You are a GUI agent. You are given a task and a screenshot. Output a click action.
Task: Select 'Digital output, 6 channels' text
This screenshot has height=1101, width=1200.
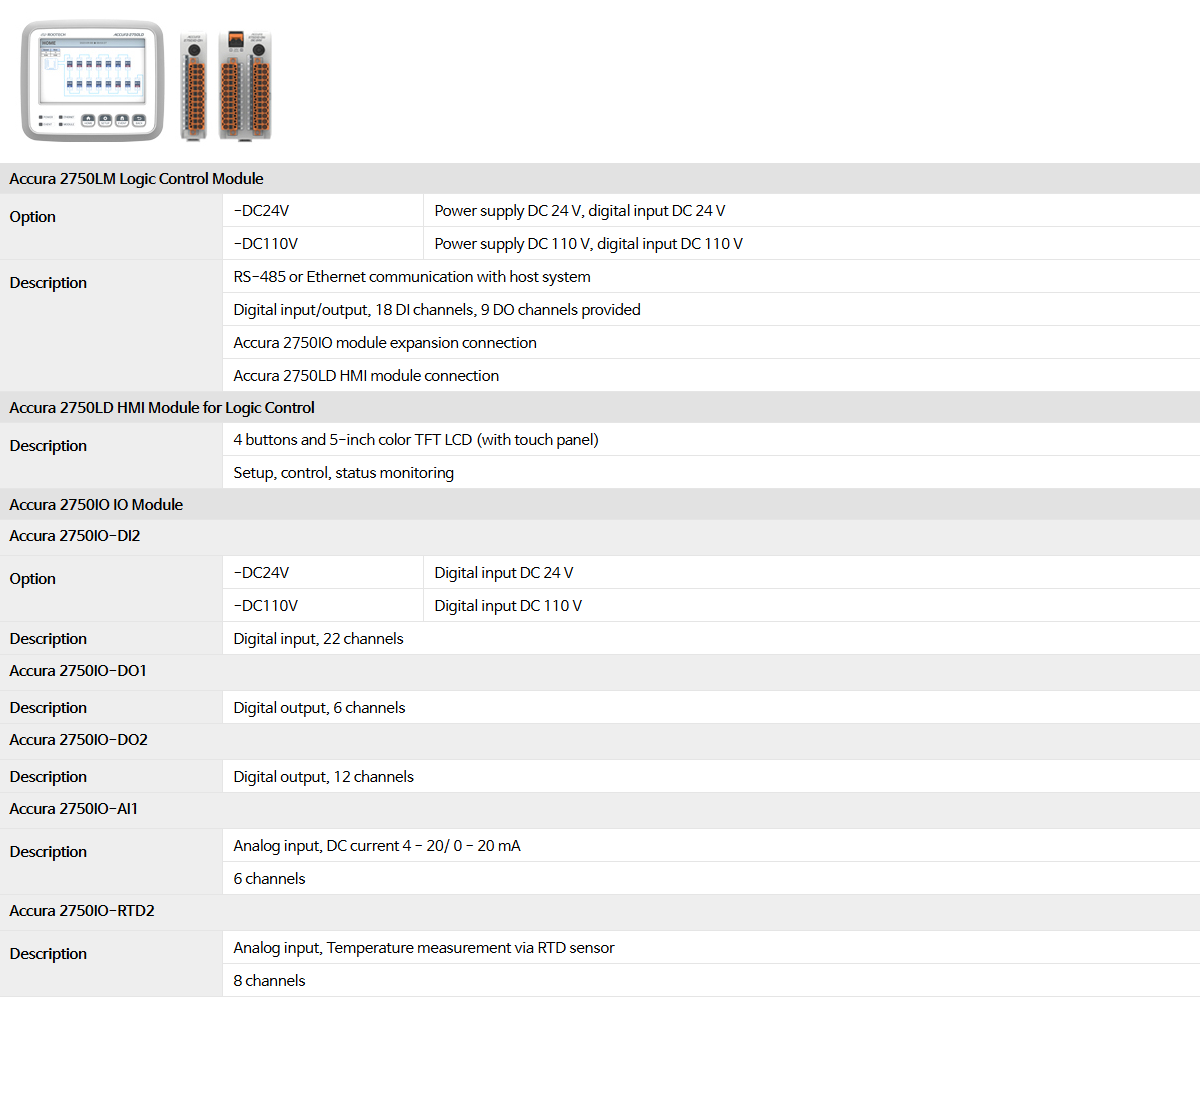point(320,708)
